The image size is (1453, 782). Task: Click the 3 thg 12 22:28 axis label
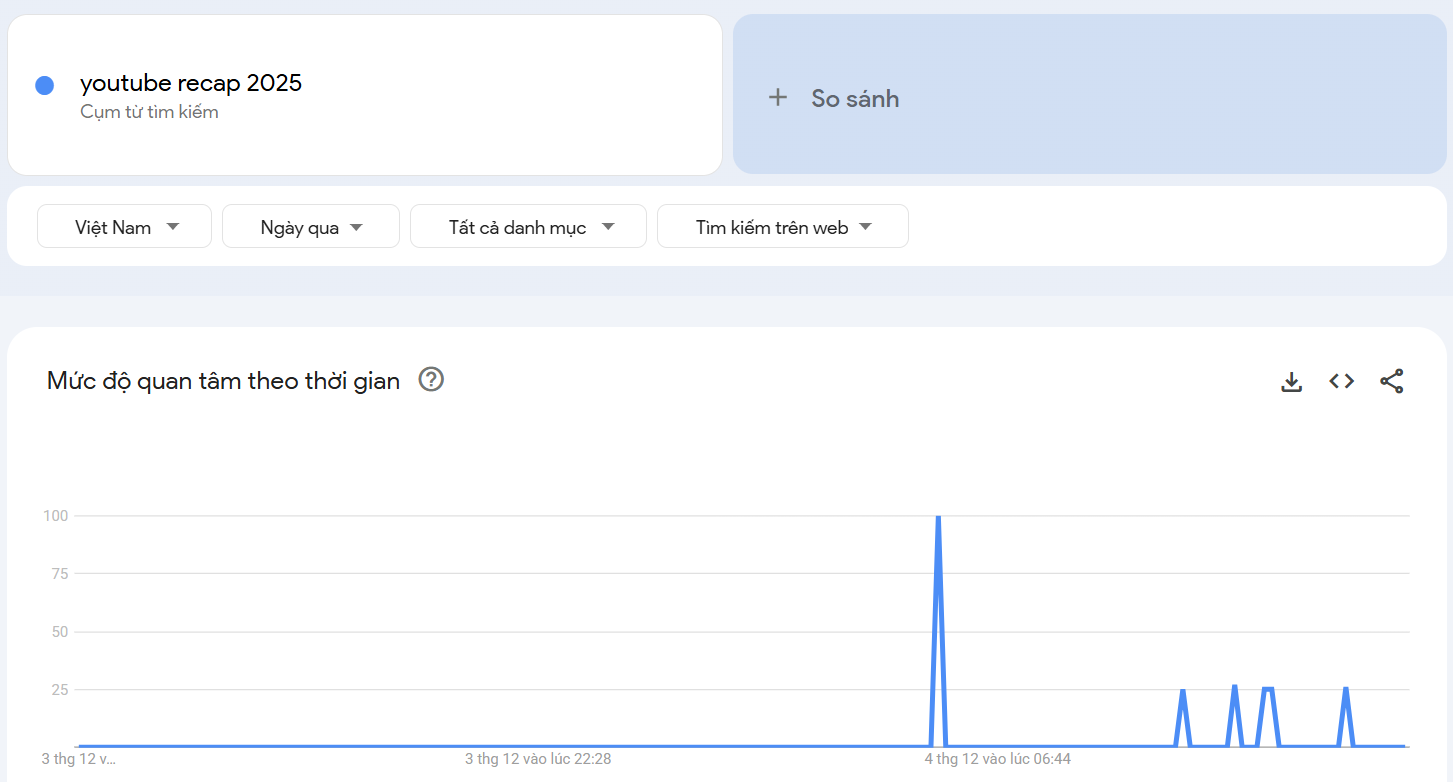[x=537, y=759]
